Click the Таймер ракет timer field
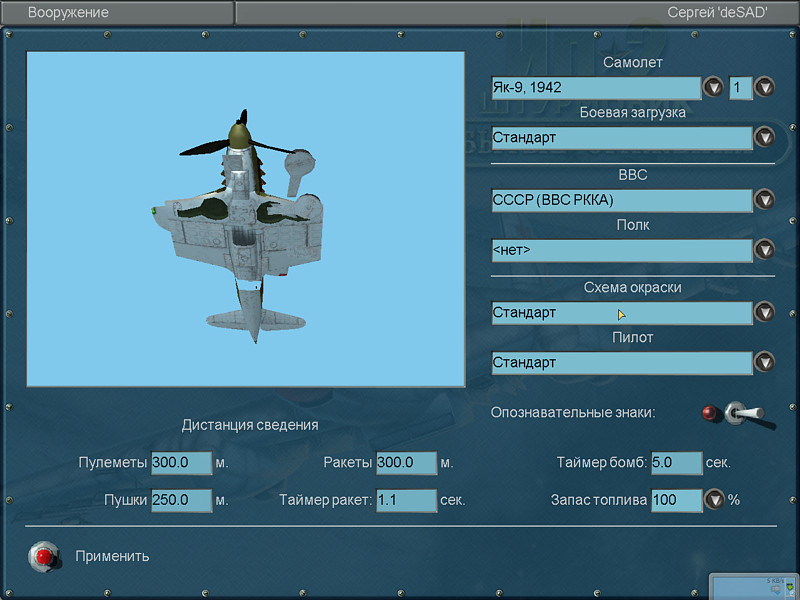 pos(406,499)
